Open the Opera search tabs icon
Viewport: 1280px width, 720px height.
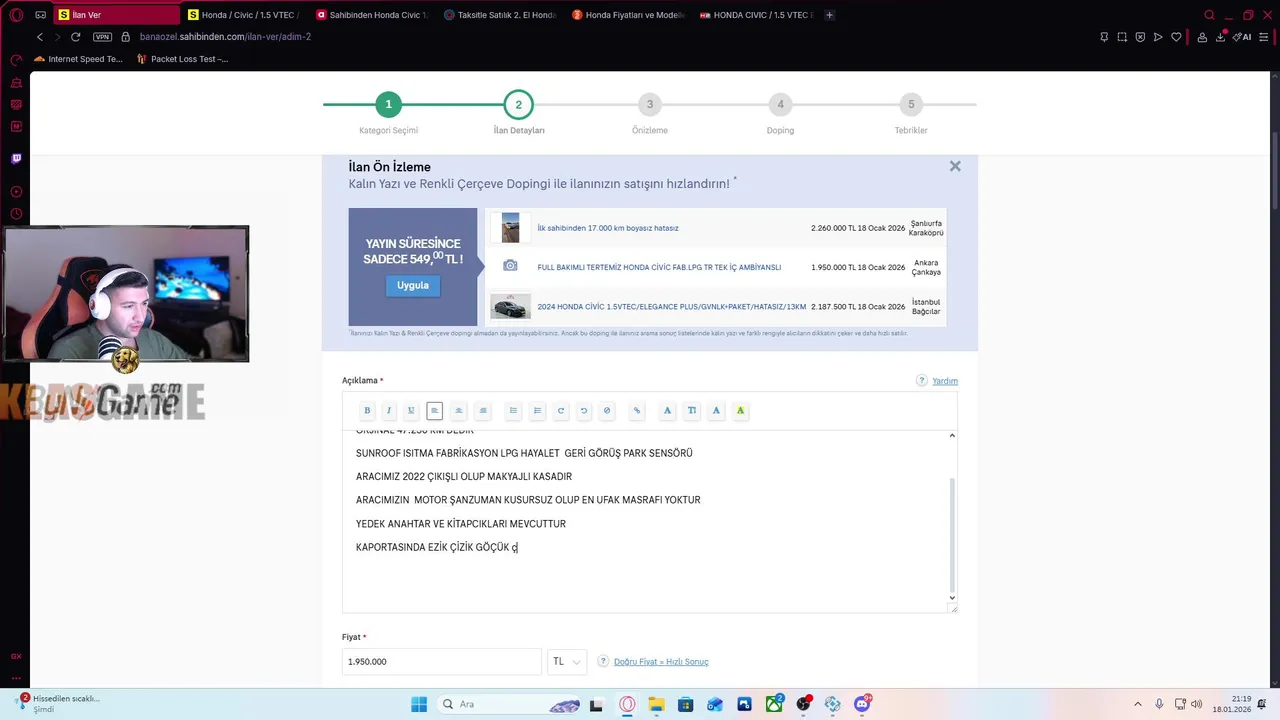pos(1209,15)
